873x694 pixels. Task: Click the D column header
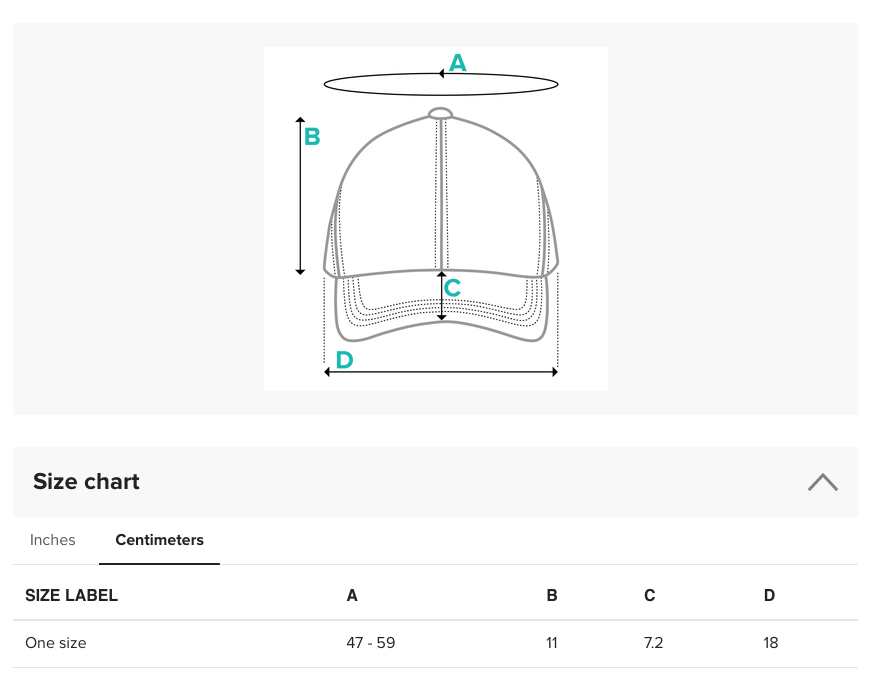point(769,595)
